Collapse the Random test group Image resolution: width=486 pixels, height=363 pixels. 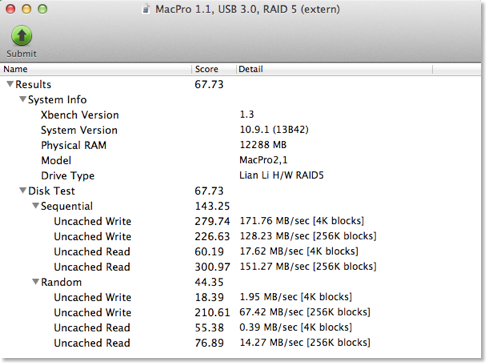tap(36, 282)
